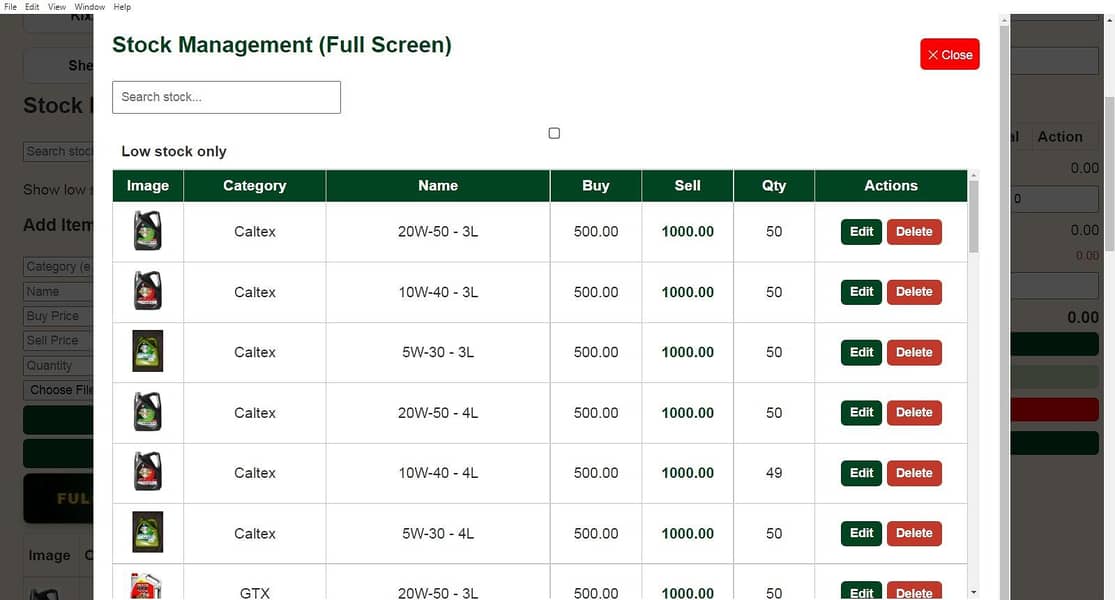Viewport: 1115px width, 600px height.
Task: Click the Name column header
Action: tap(438, 186)
